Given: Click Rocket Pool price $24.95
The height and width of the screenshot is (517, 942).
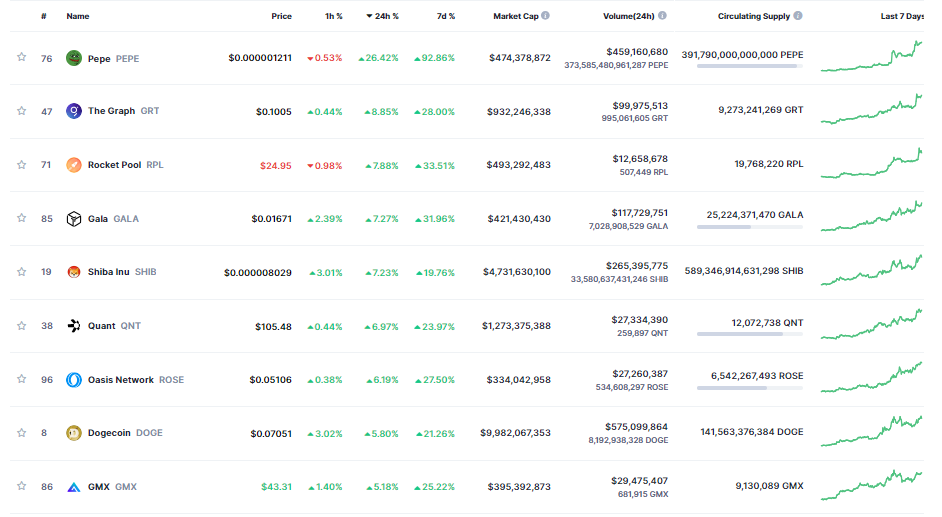Looking at the screenshot, I should (276, 166).
